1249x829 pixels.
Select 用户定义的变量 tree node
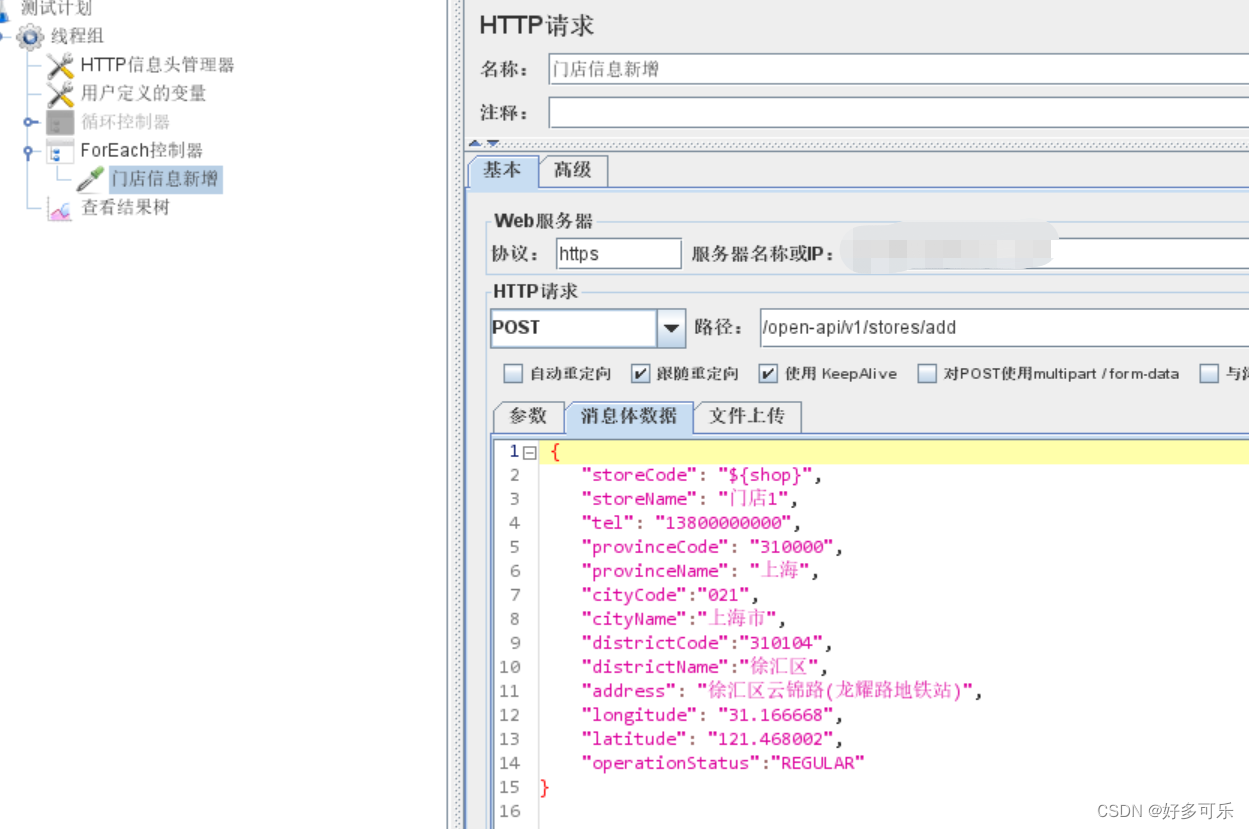[143, 94]
